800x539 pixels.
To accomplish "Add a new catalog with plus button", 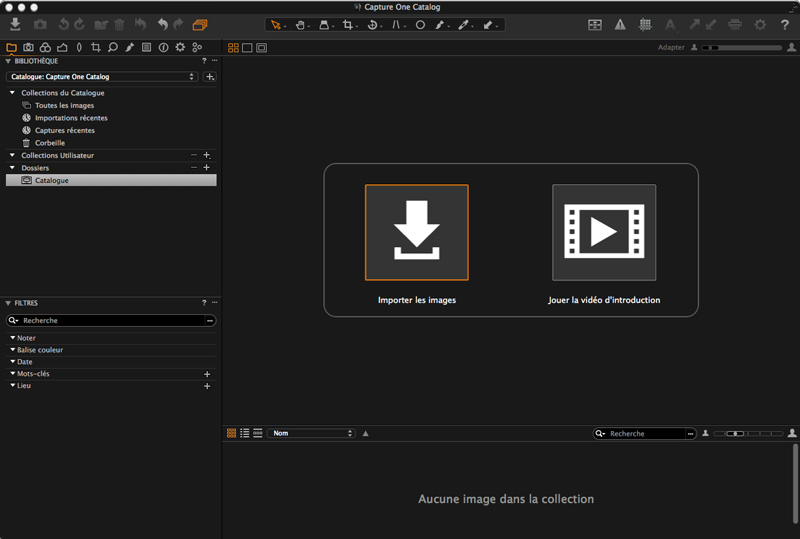I will (209, 77).
